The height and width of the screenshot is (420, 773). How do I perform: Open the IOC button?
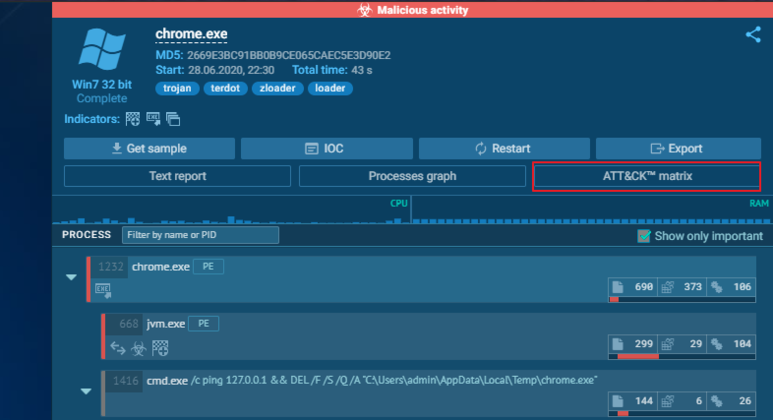click(327, 148)
